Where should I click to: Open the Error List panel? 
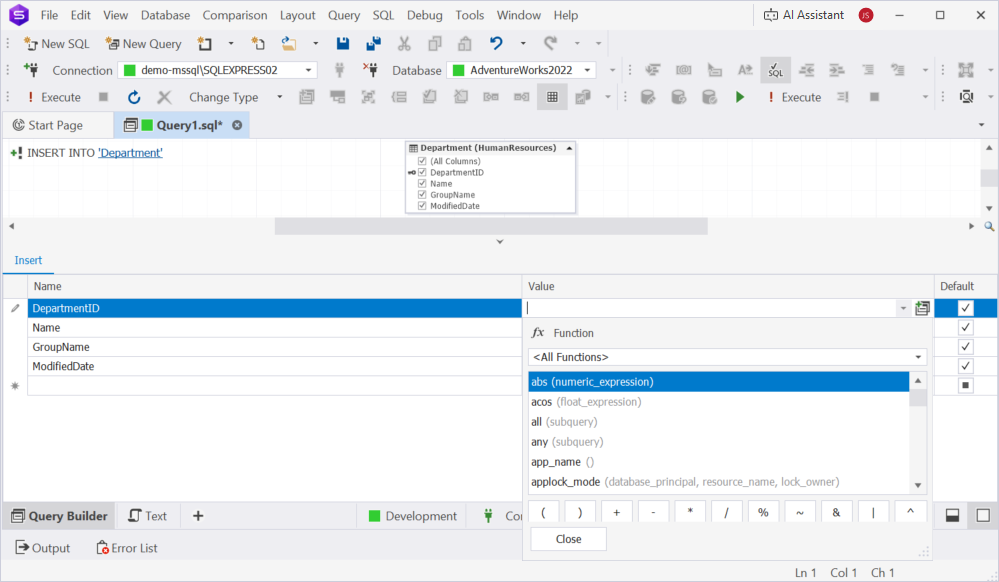[x=127, y=548]
